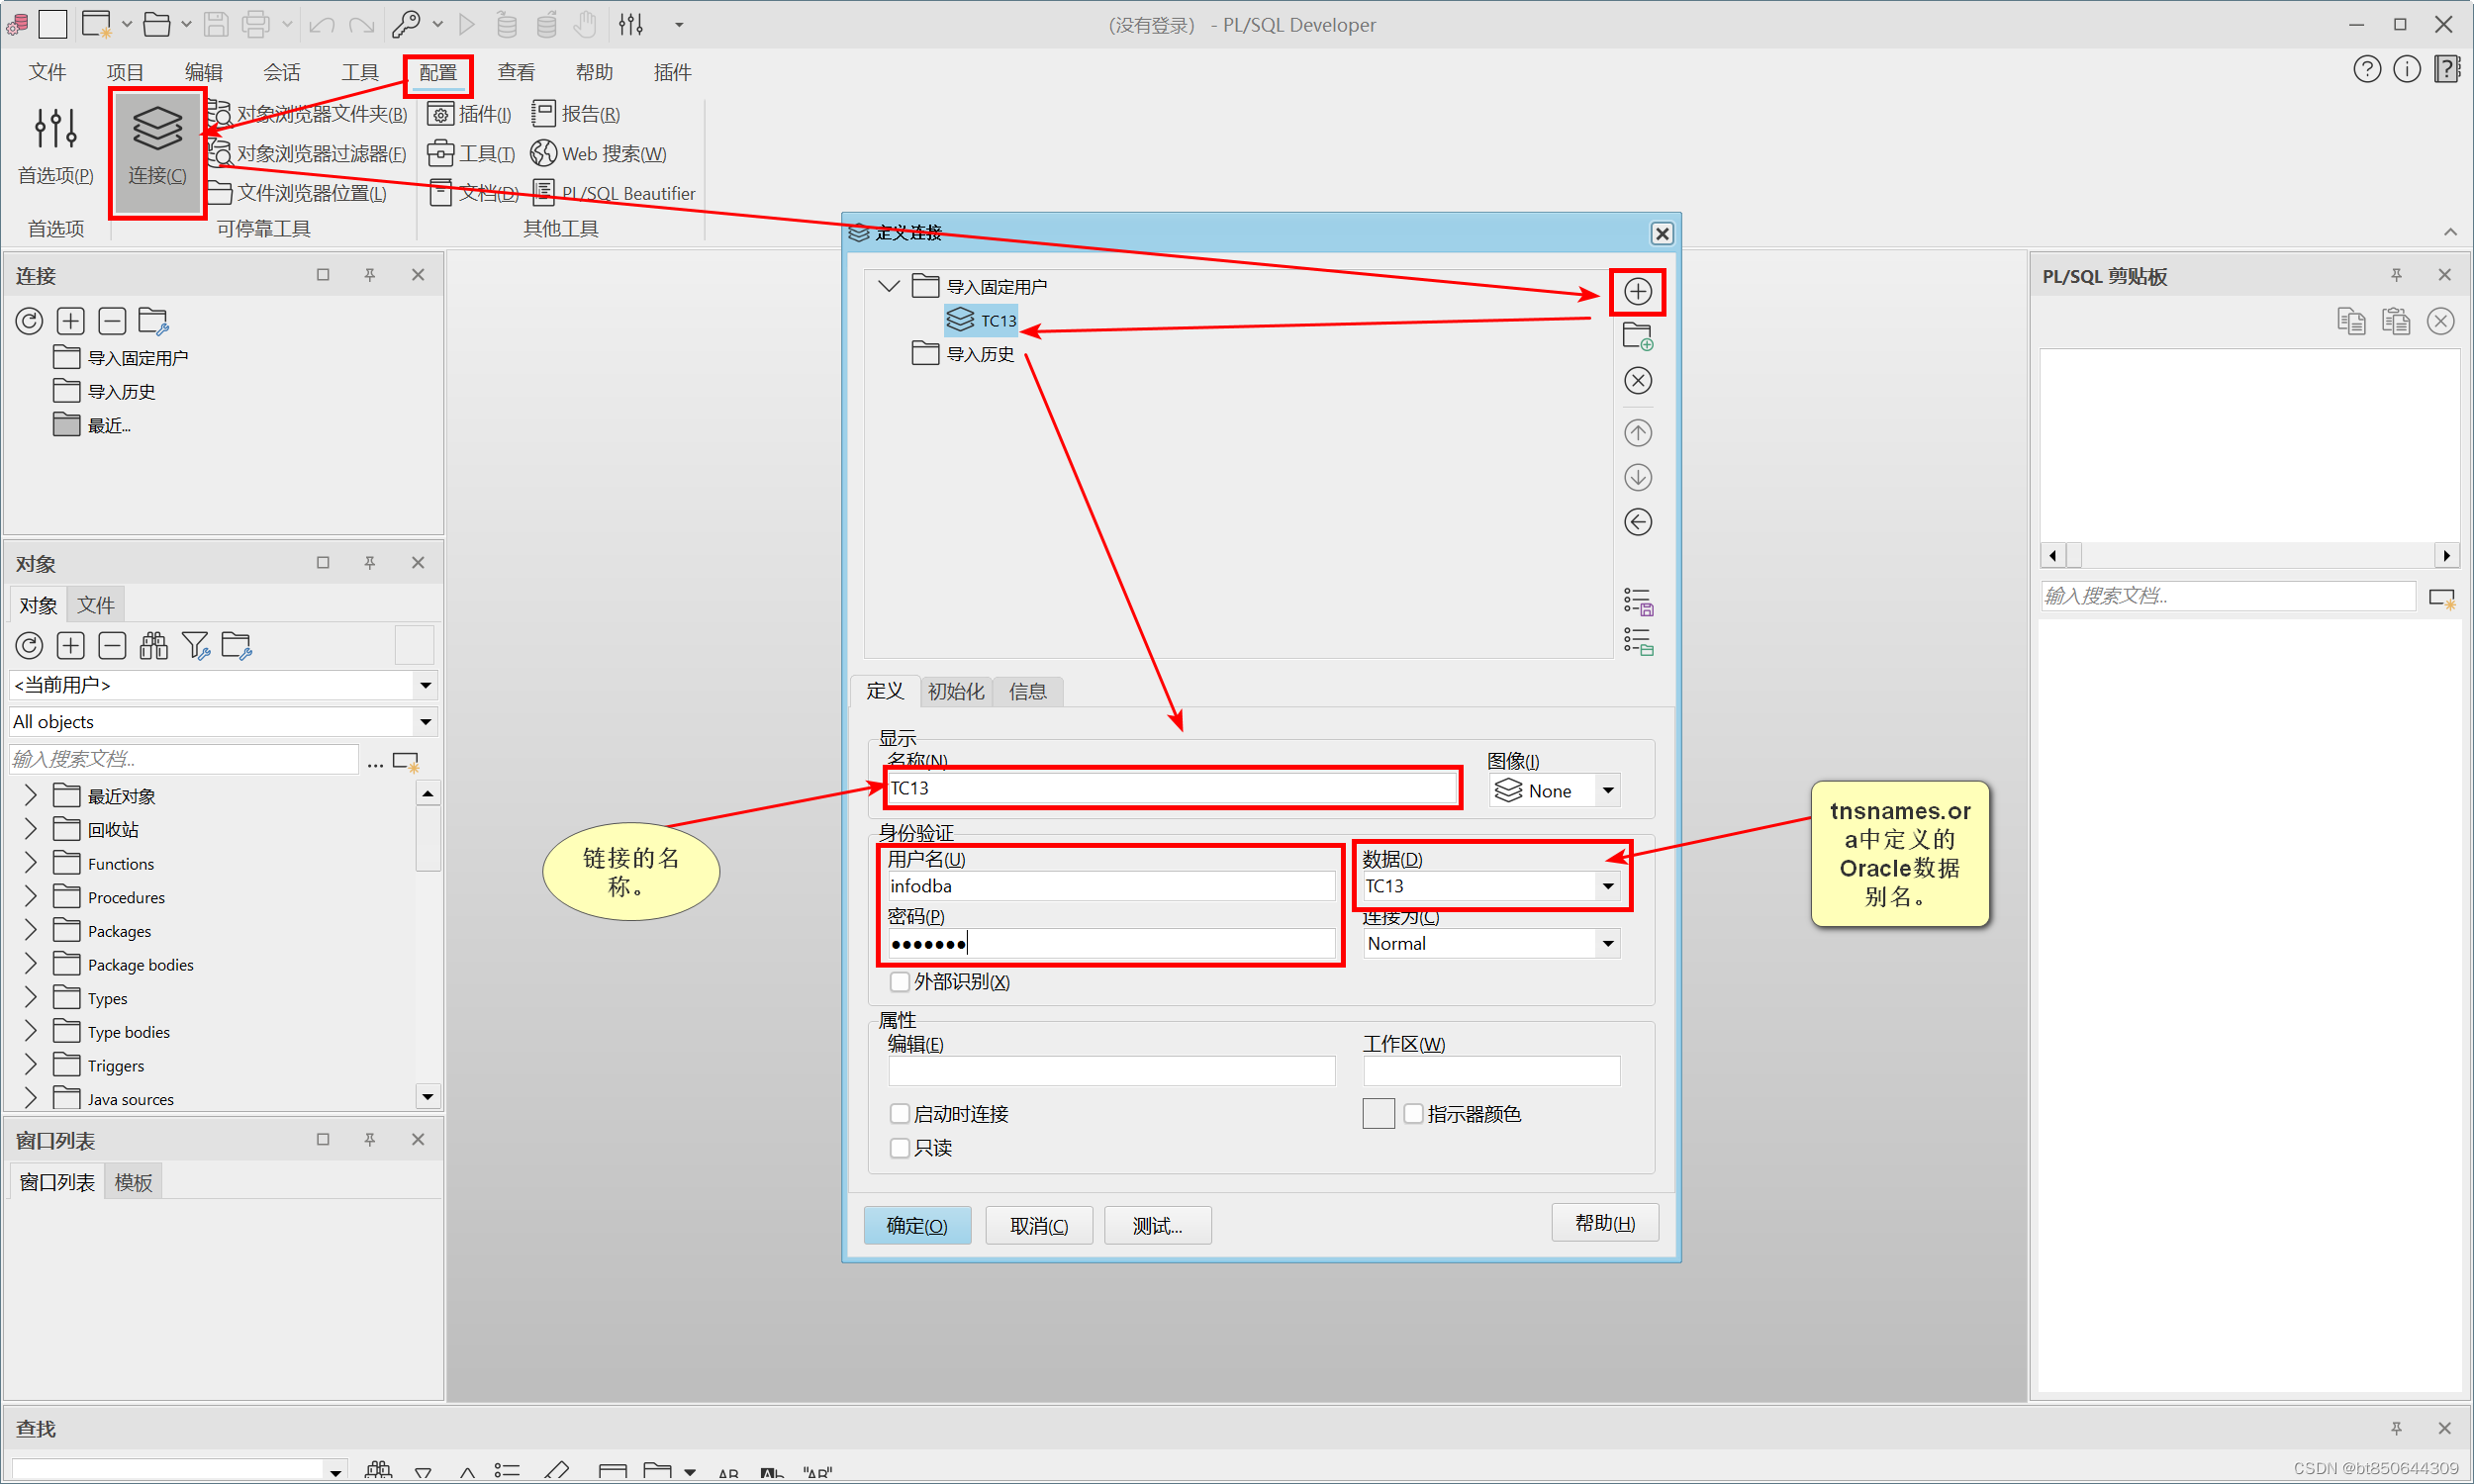The height and width of the screenshot is (1484, 2474).
Task: Click the add connection plus icon in dialog
Action: coord(1637,292)
